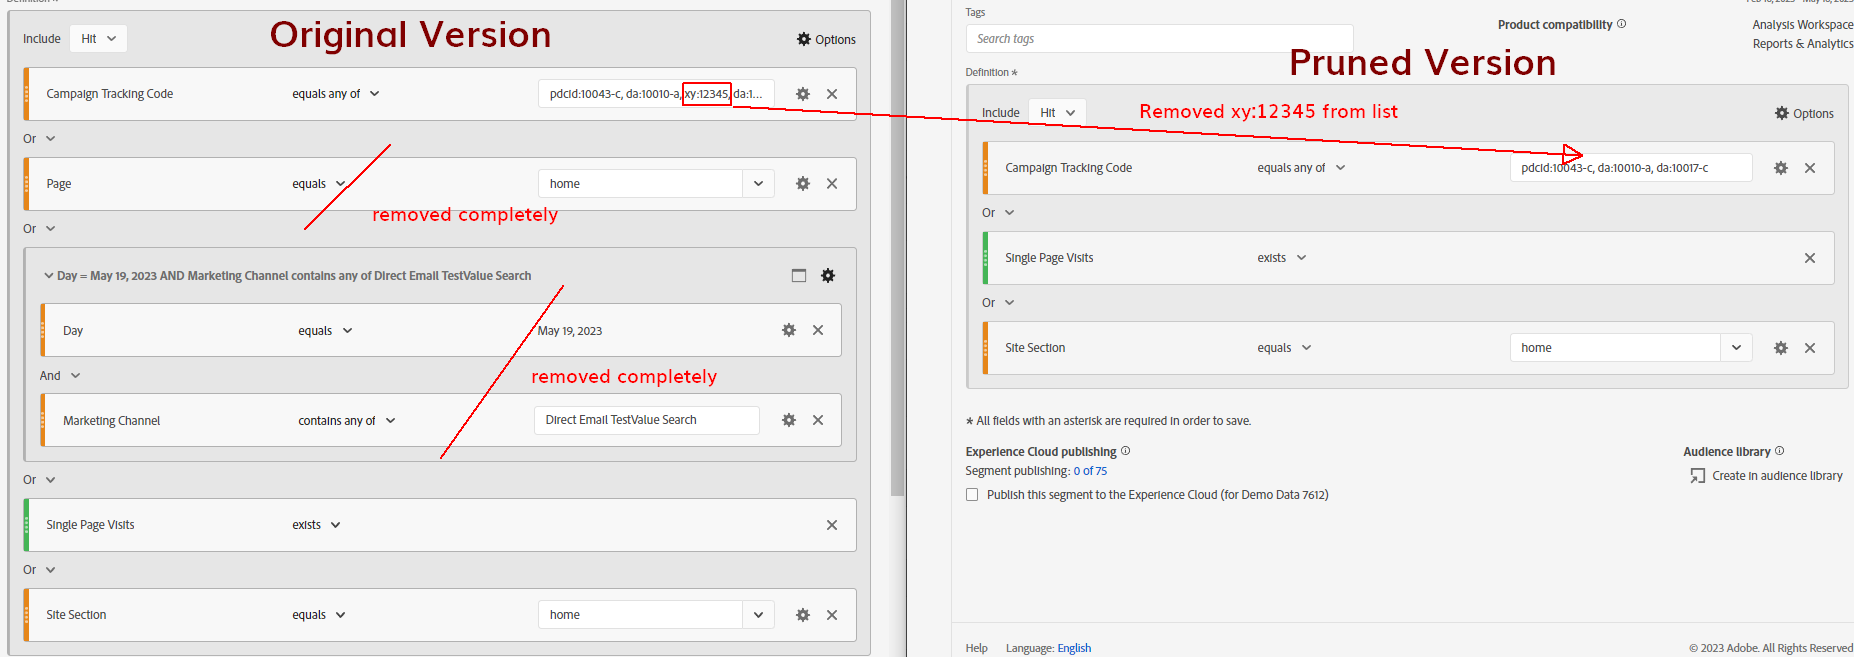Collapse the Day = May 19, 2023 container
This screenshot has height=657, width=1854.
click(48, 276)
